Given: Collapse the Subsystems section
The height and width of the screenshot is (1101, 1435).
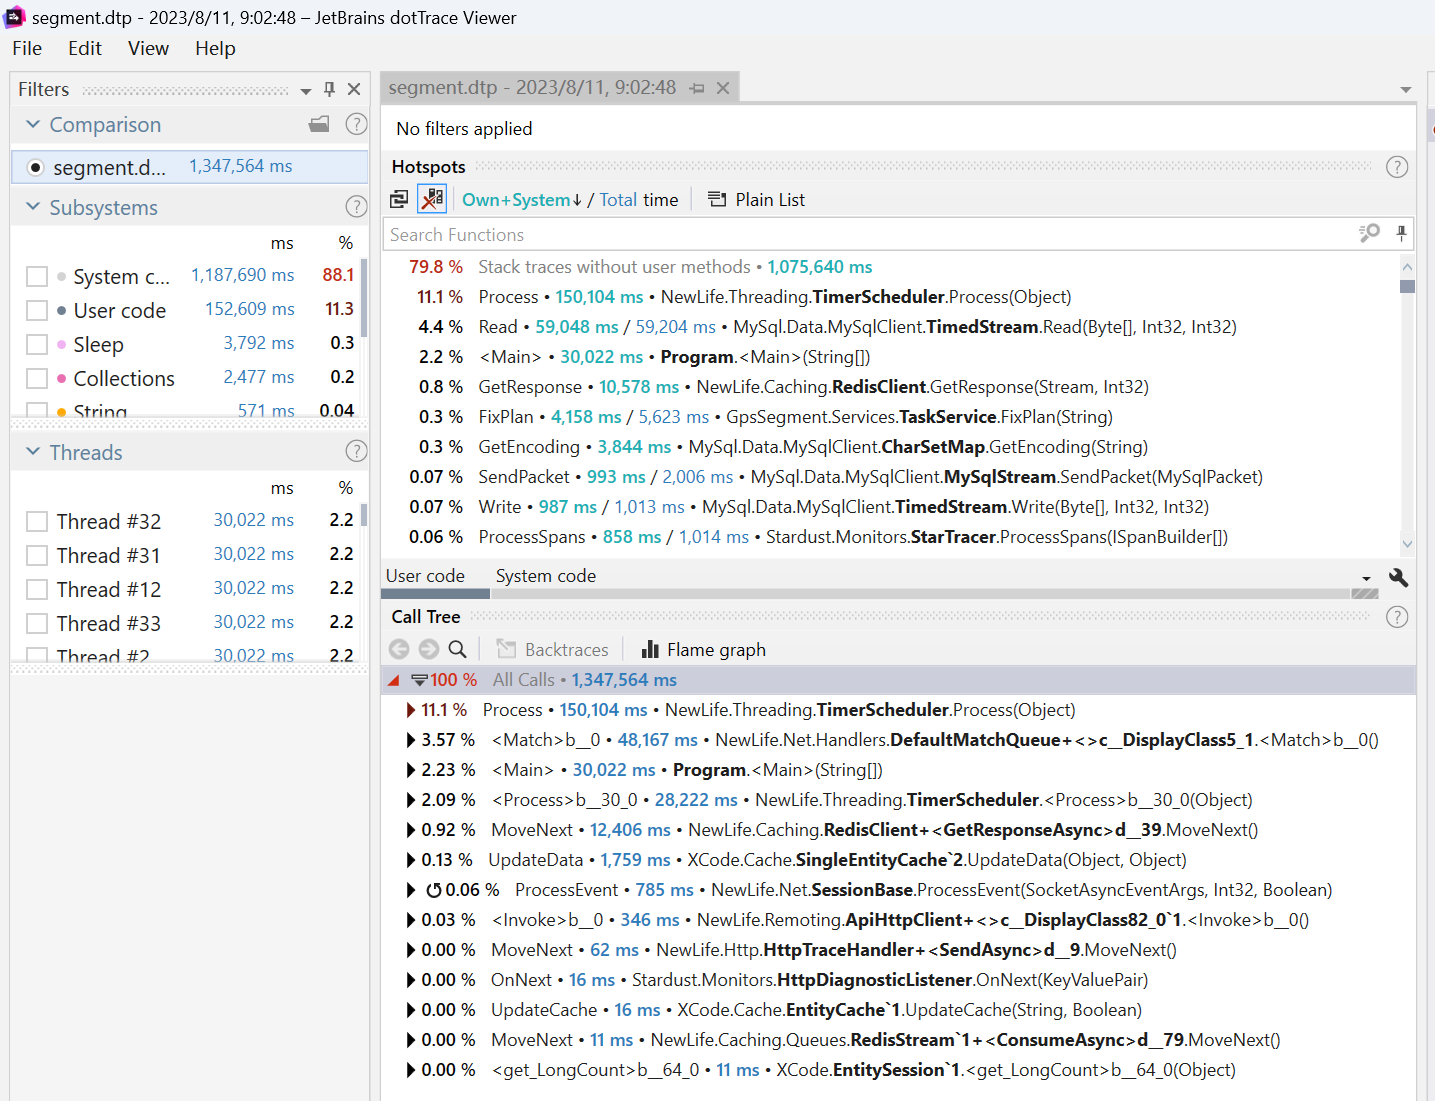Looking at the screenshot, I should coord(33,207).
